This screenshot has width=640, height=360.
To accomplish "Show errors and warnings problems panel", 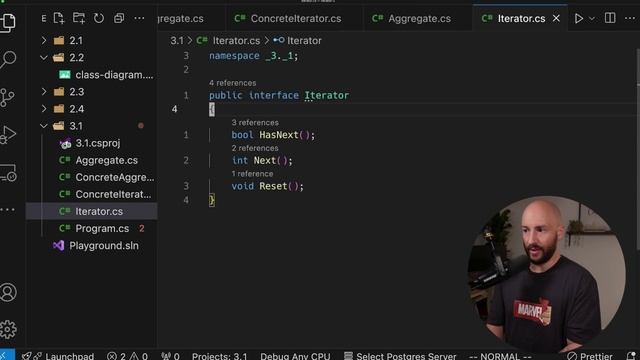I will 127,356.
